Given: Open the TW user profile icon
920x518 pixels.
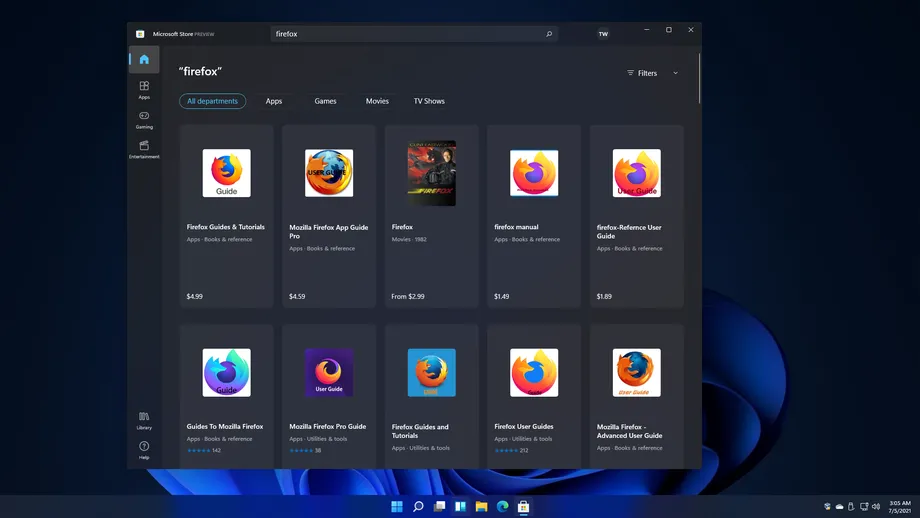Looking at the screenshot, I should (x=603, y=34).
